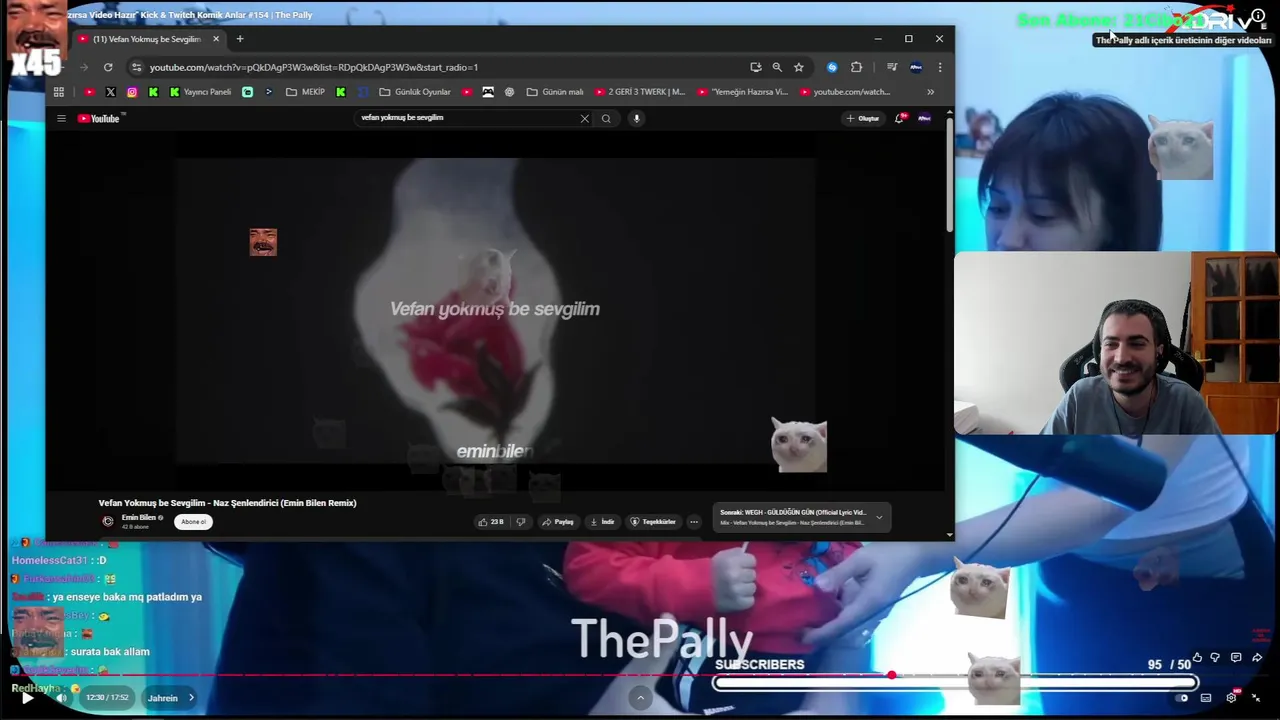Exit full screen in the outer player
Screen dimensions: 1280x720
point(1256,698)
